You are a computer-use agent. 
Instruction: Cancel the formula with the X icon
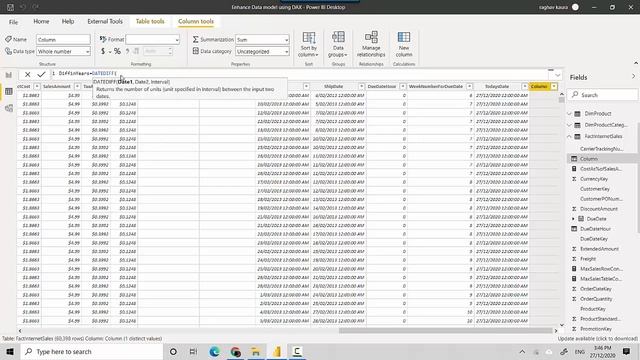click(27, 74)
